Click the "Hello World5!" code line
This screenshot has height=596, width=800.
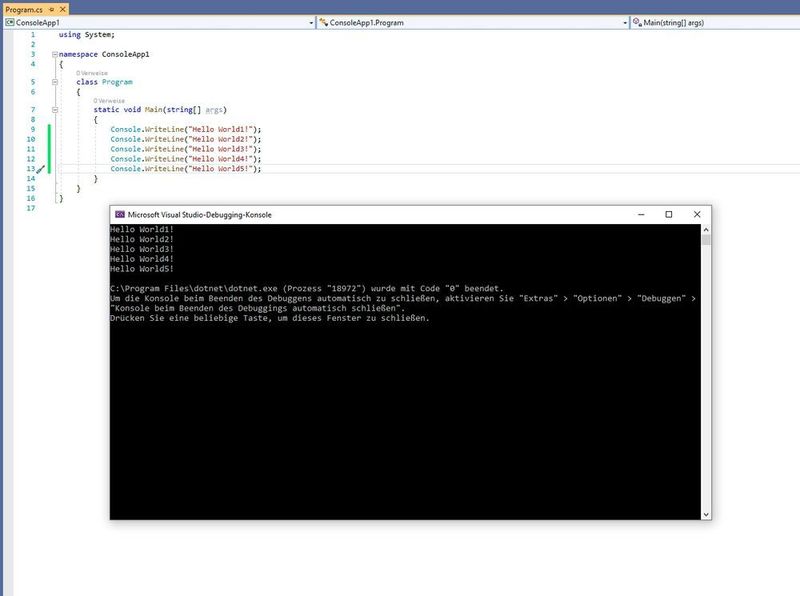tap(186, 169)
